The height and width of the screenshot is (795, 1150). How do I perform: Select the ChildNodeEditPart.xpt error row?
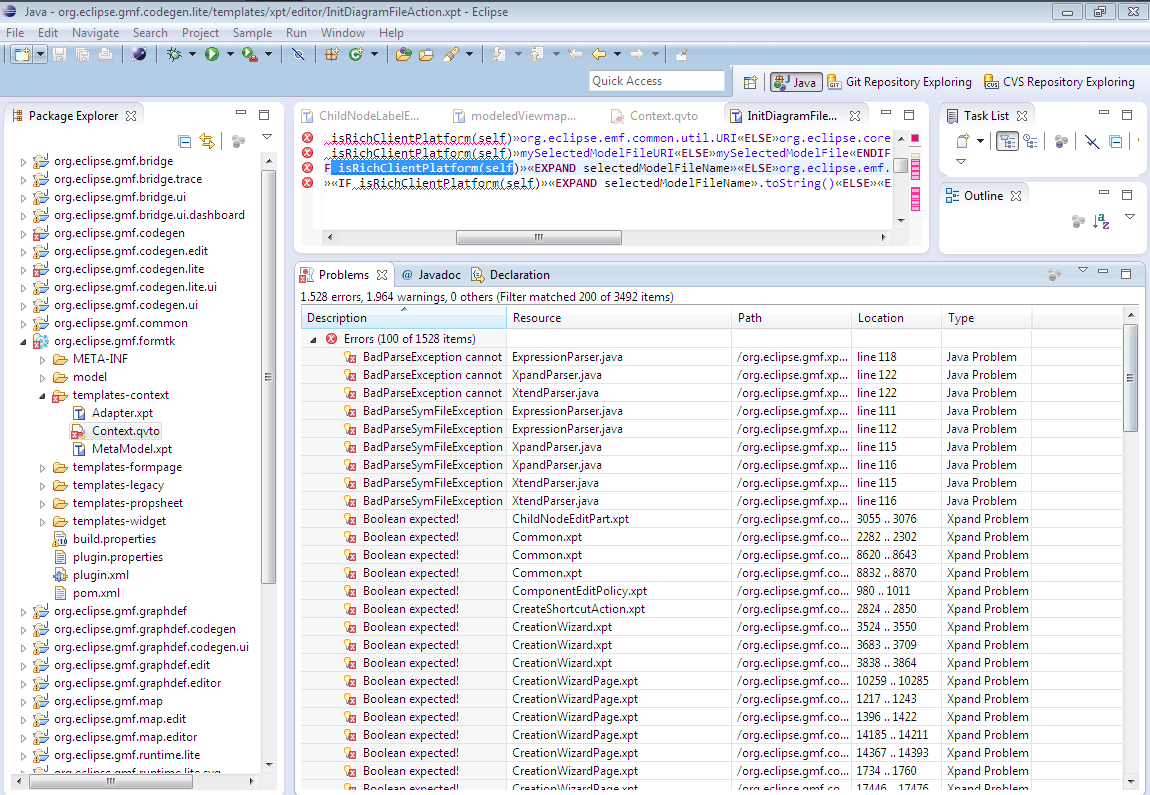coord(711,519)
